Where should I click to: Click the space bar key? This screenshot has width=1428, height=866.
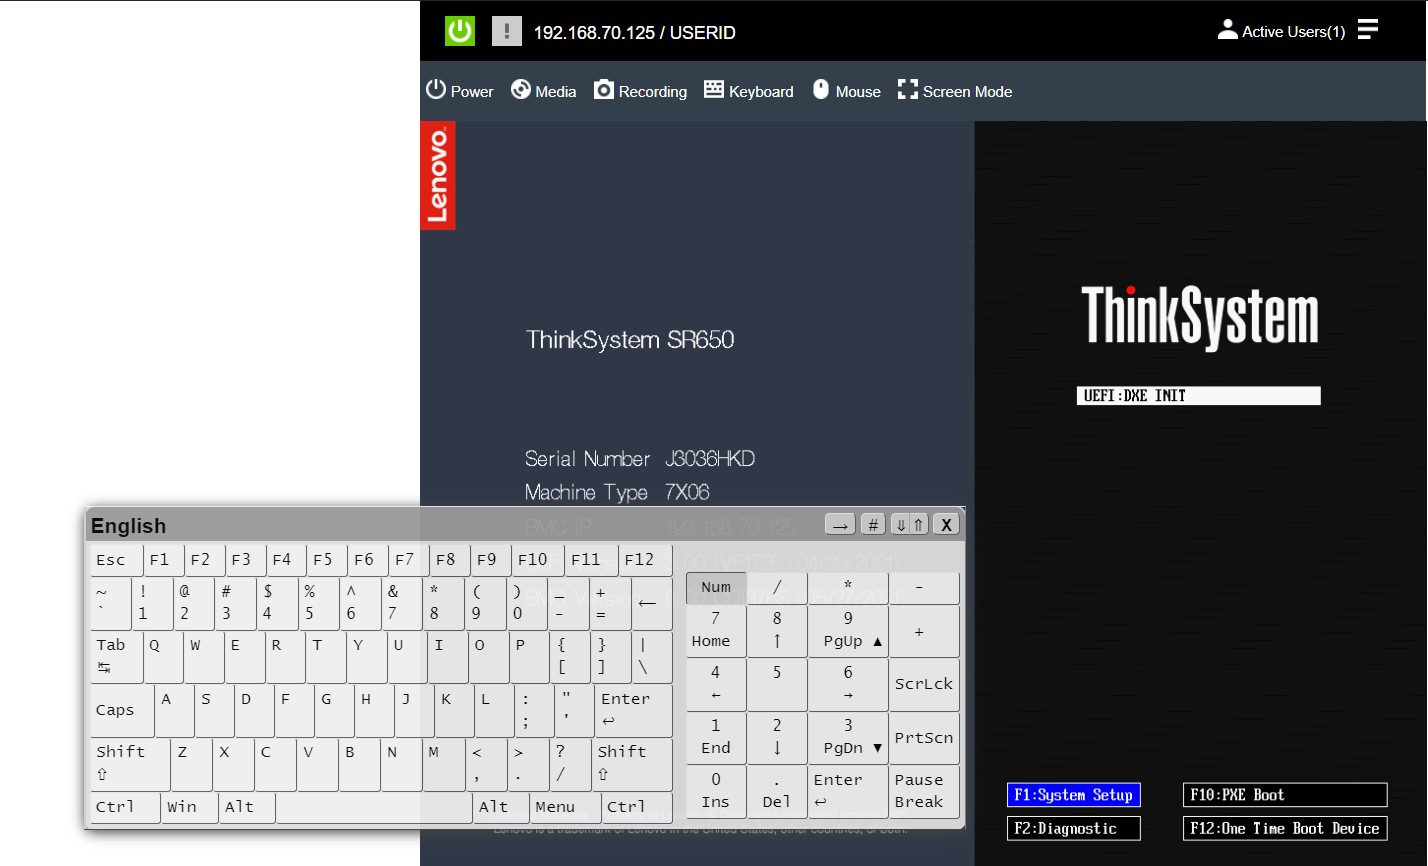pyautogui.click(x=374, y=807)
